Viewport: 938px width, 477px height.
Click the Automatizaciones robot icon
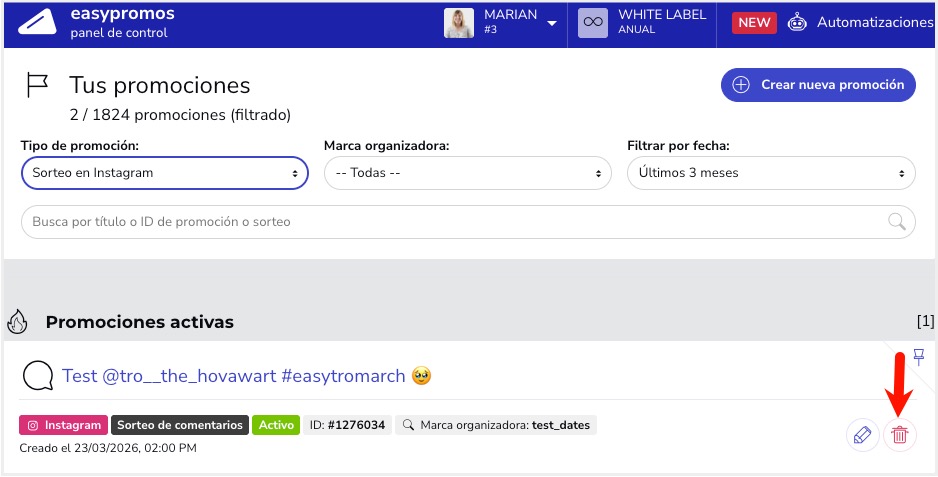click(x=797, y=22)
